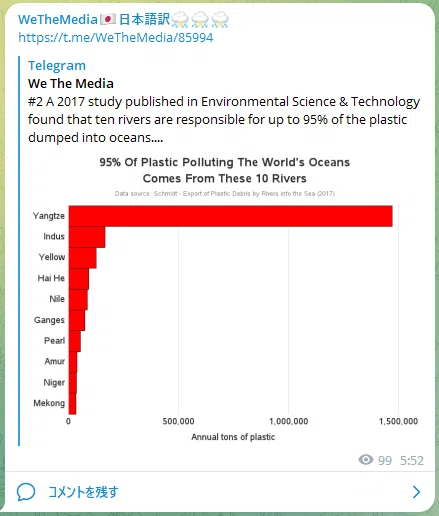Viewport: 439px width, 516px height.
Task: Click the blue link preview sidebar line
Action: tap(19, 251)
